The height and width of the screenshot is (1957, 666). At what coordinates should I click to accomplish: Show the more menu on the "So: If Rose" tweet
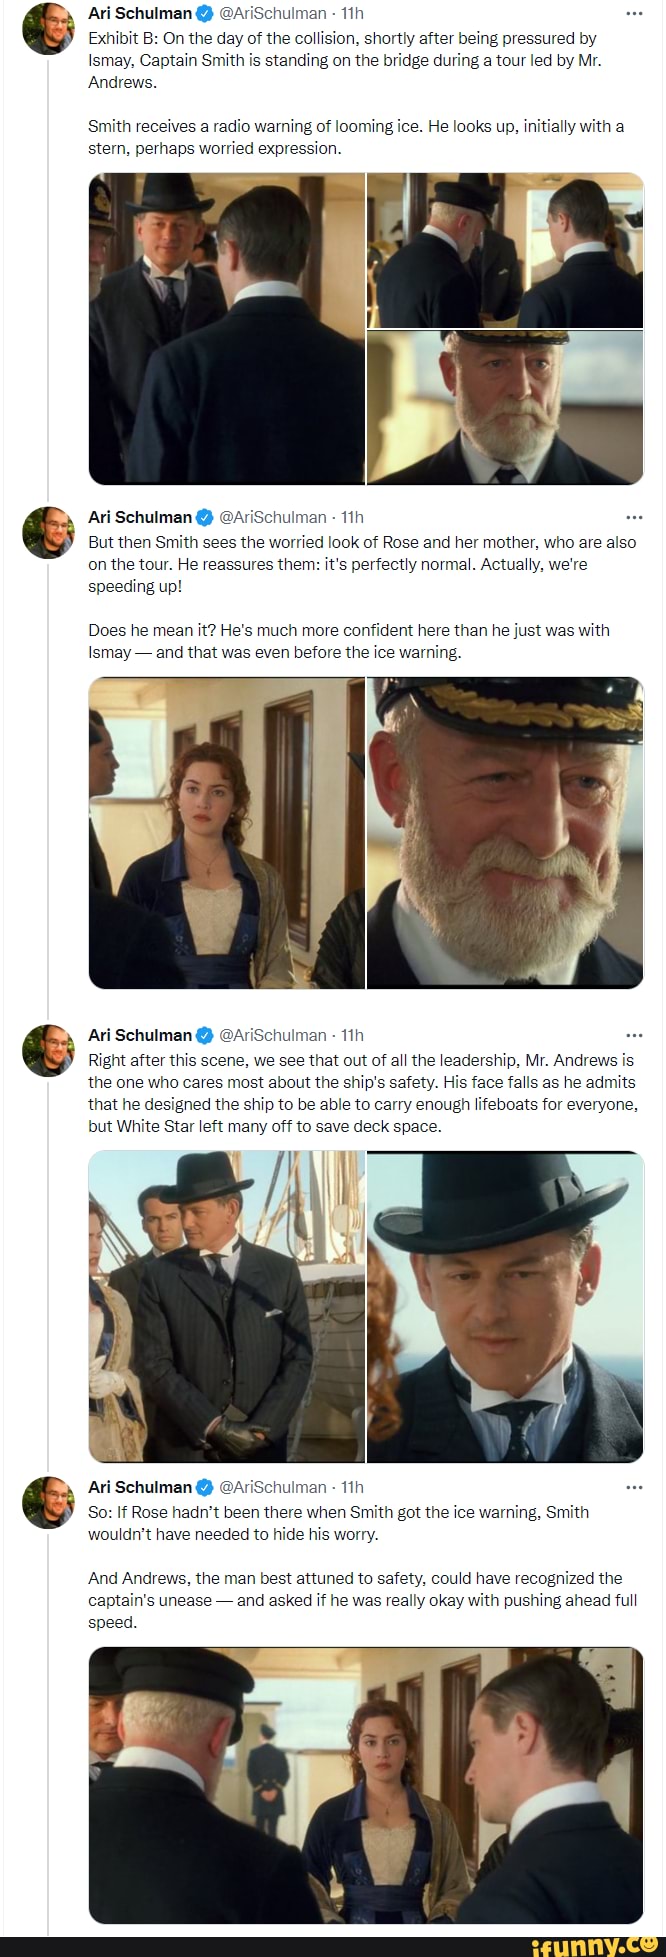tap(634, 1487)
